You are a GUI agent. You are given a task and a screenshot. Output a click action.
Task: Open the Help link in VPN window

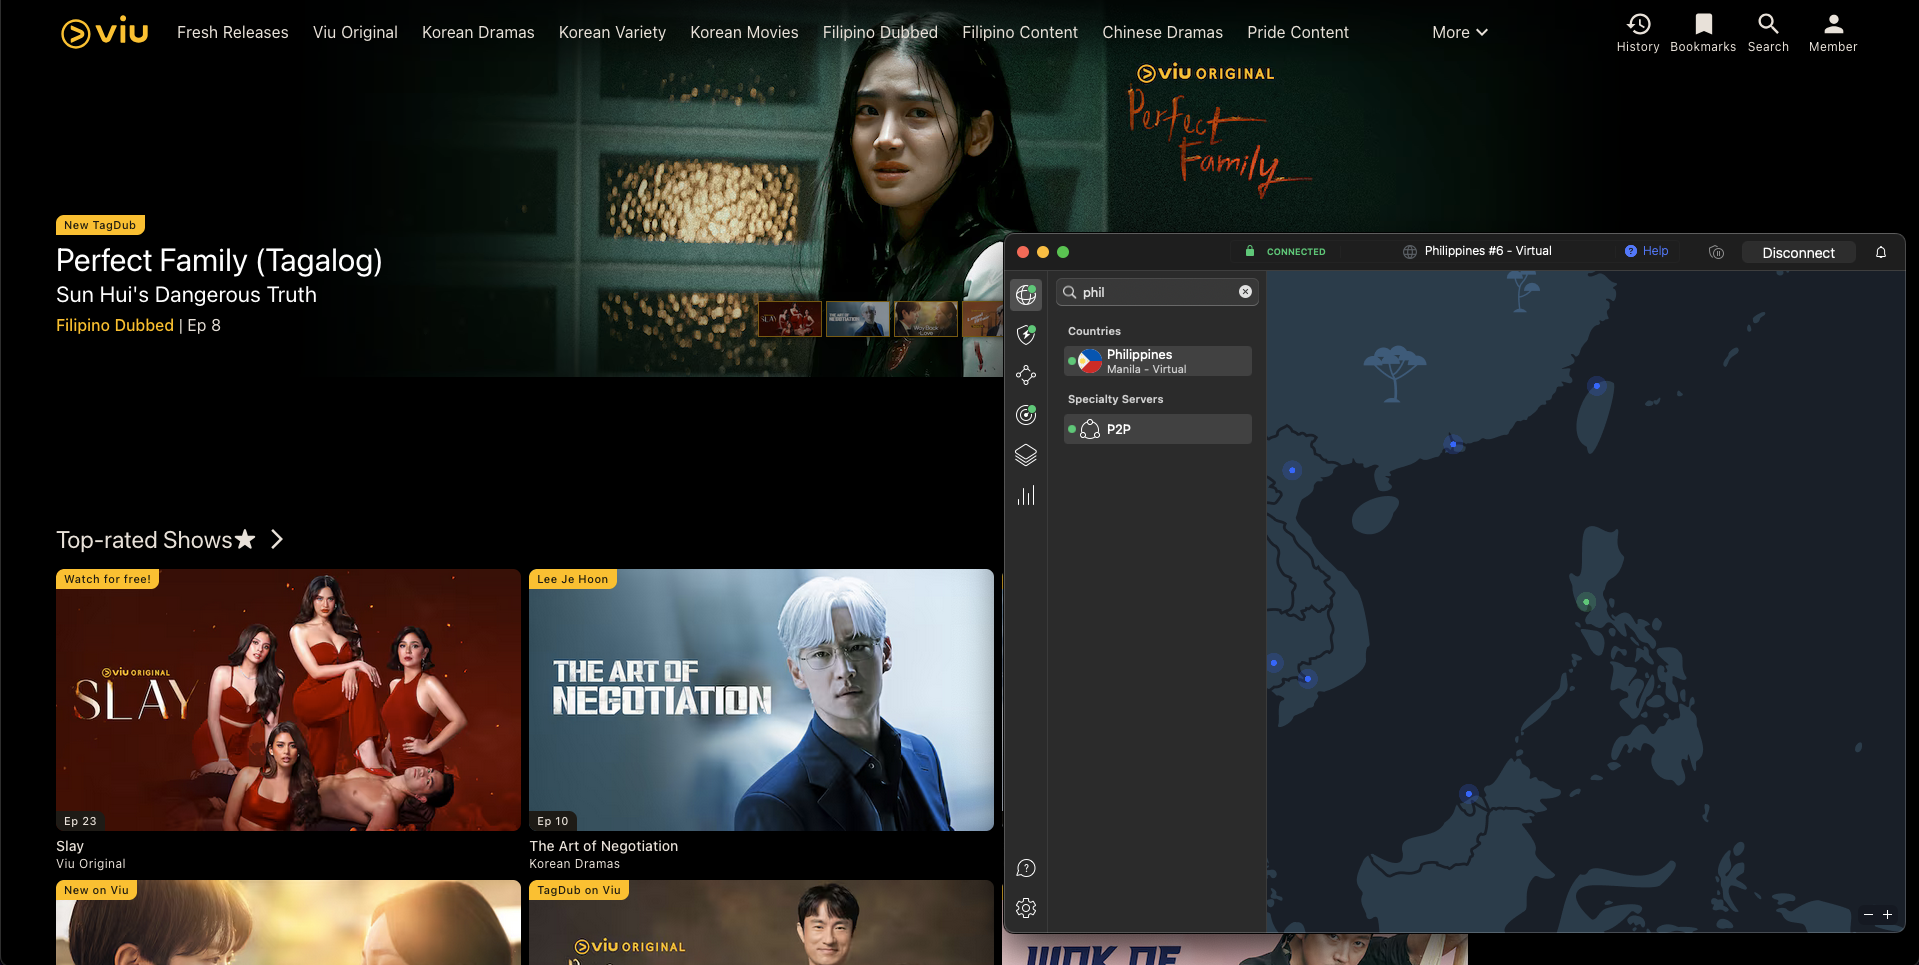1646,251
